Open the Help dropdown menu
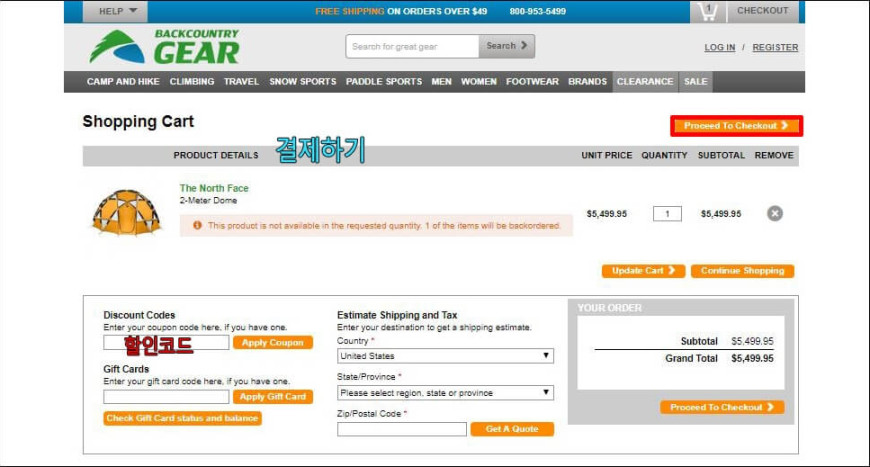This screenshot has width=870, height=467. pyautogui.click(x=115, y=11)
